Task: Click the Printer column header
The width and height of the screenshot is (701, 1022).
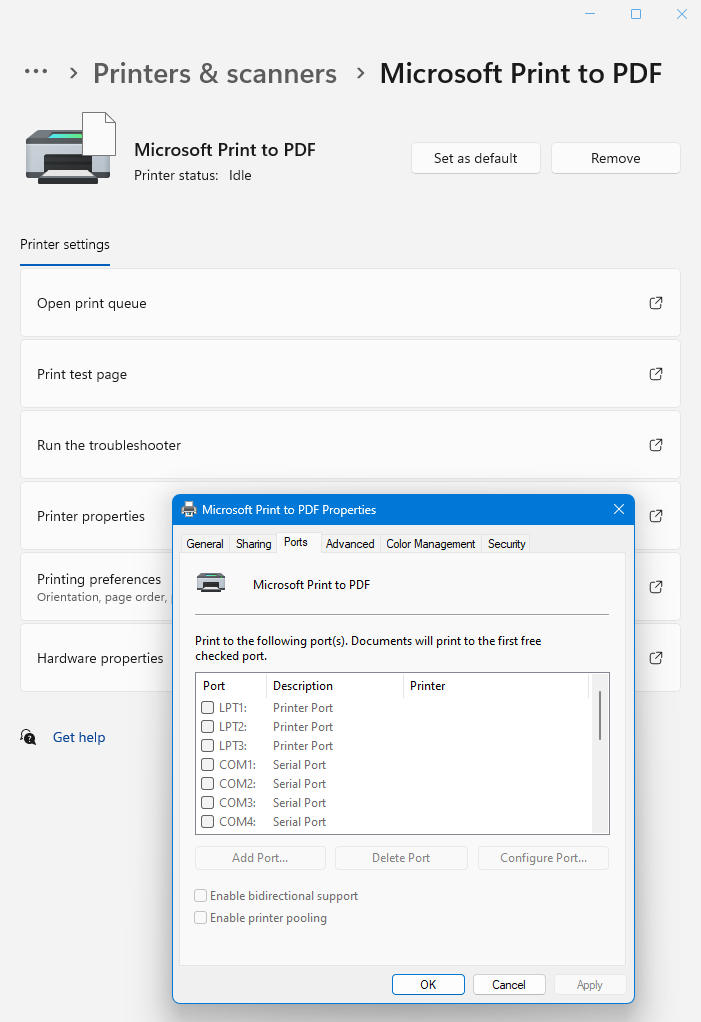Action: (496, 686)
